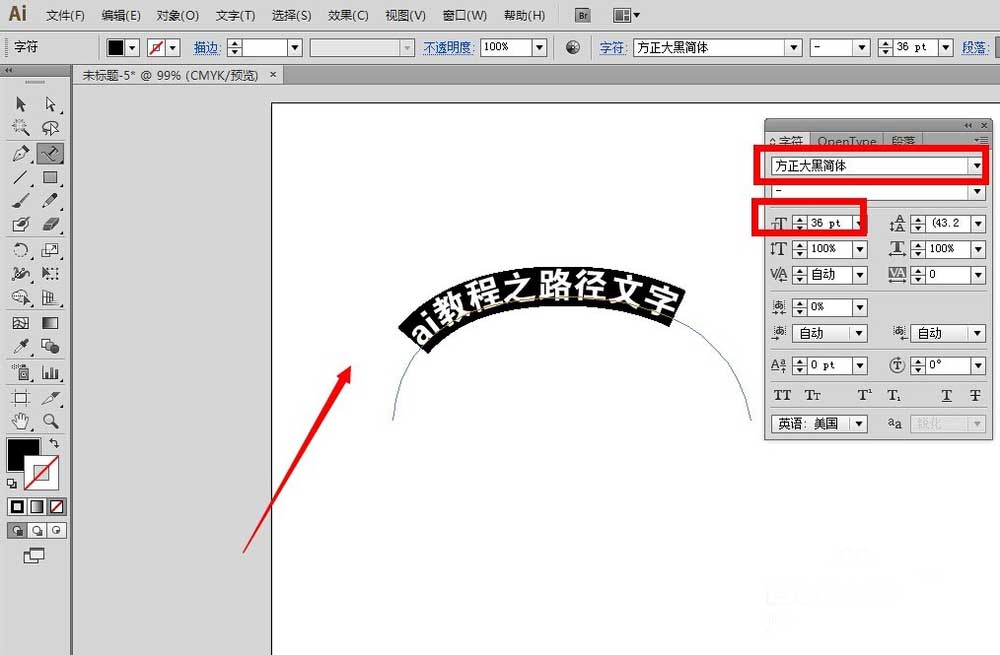Select the Scale tool
This screenshot has width=1000, height=655.
click(x=50, y=250)
